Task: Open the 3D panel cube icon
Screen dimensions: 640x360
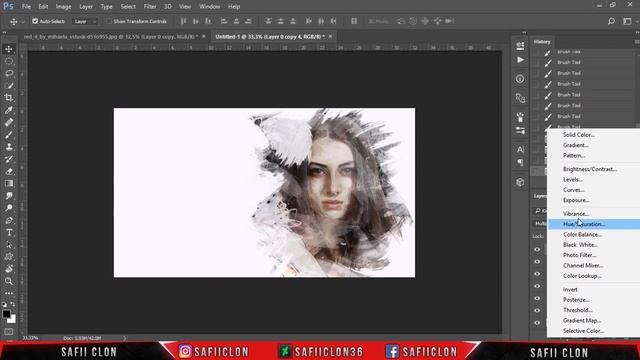Action: point(520,182)
